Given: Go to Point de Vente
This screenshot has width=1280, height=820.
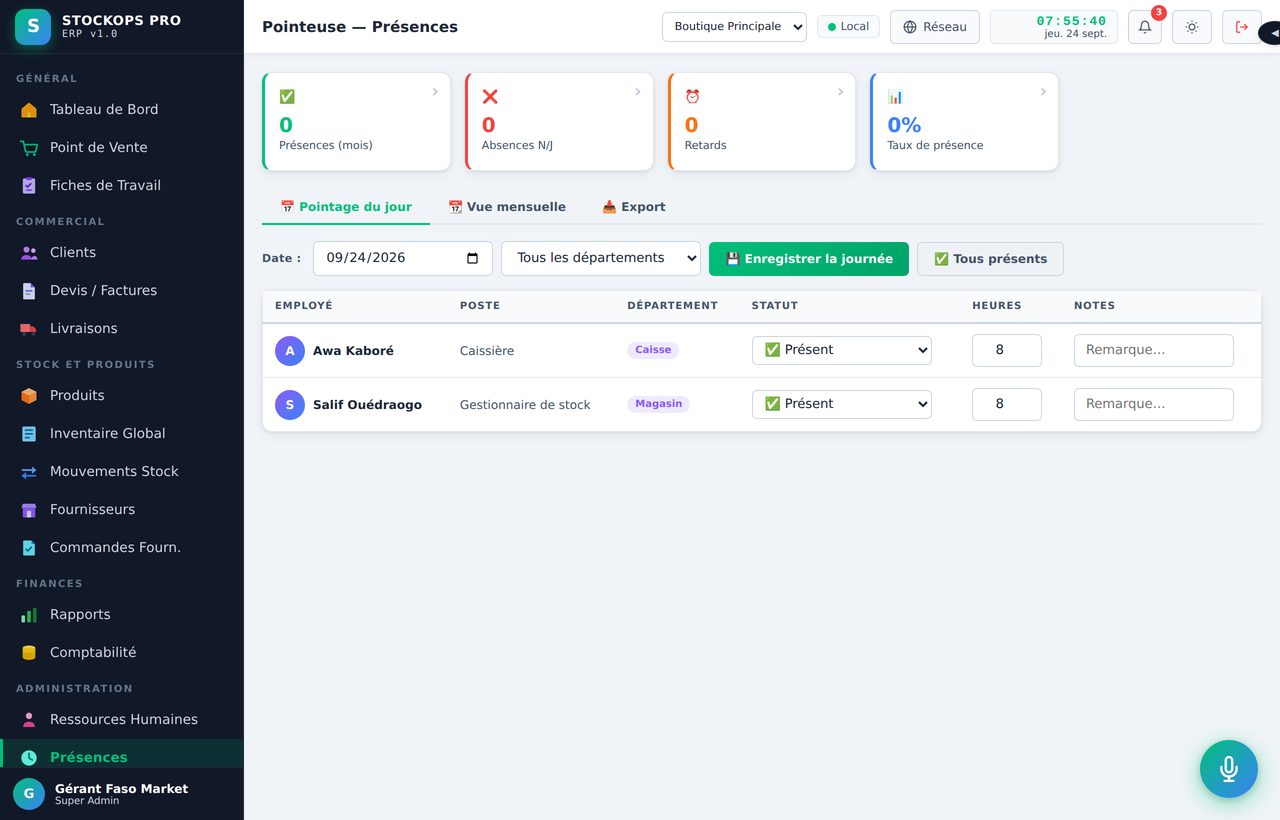Looking at the screenshot, I should click(x=122, y=147).
